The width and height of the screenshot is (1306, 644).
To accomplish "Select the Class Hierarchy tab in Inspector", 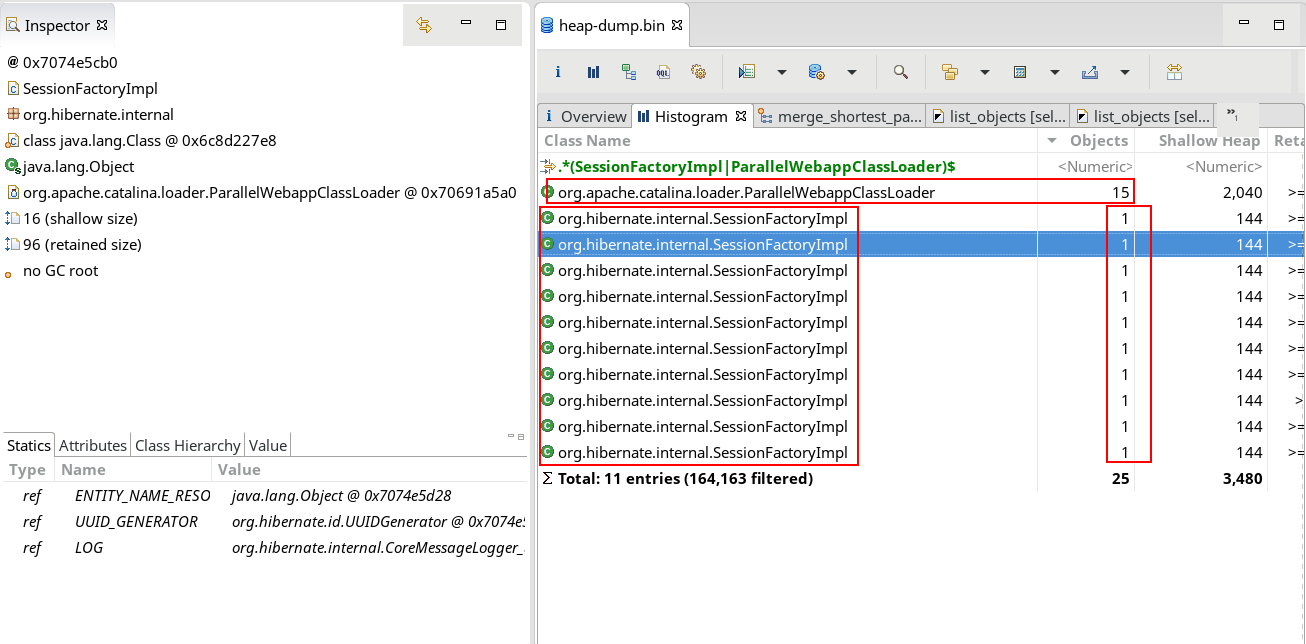I will tap(187, 445).
